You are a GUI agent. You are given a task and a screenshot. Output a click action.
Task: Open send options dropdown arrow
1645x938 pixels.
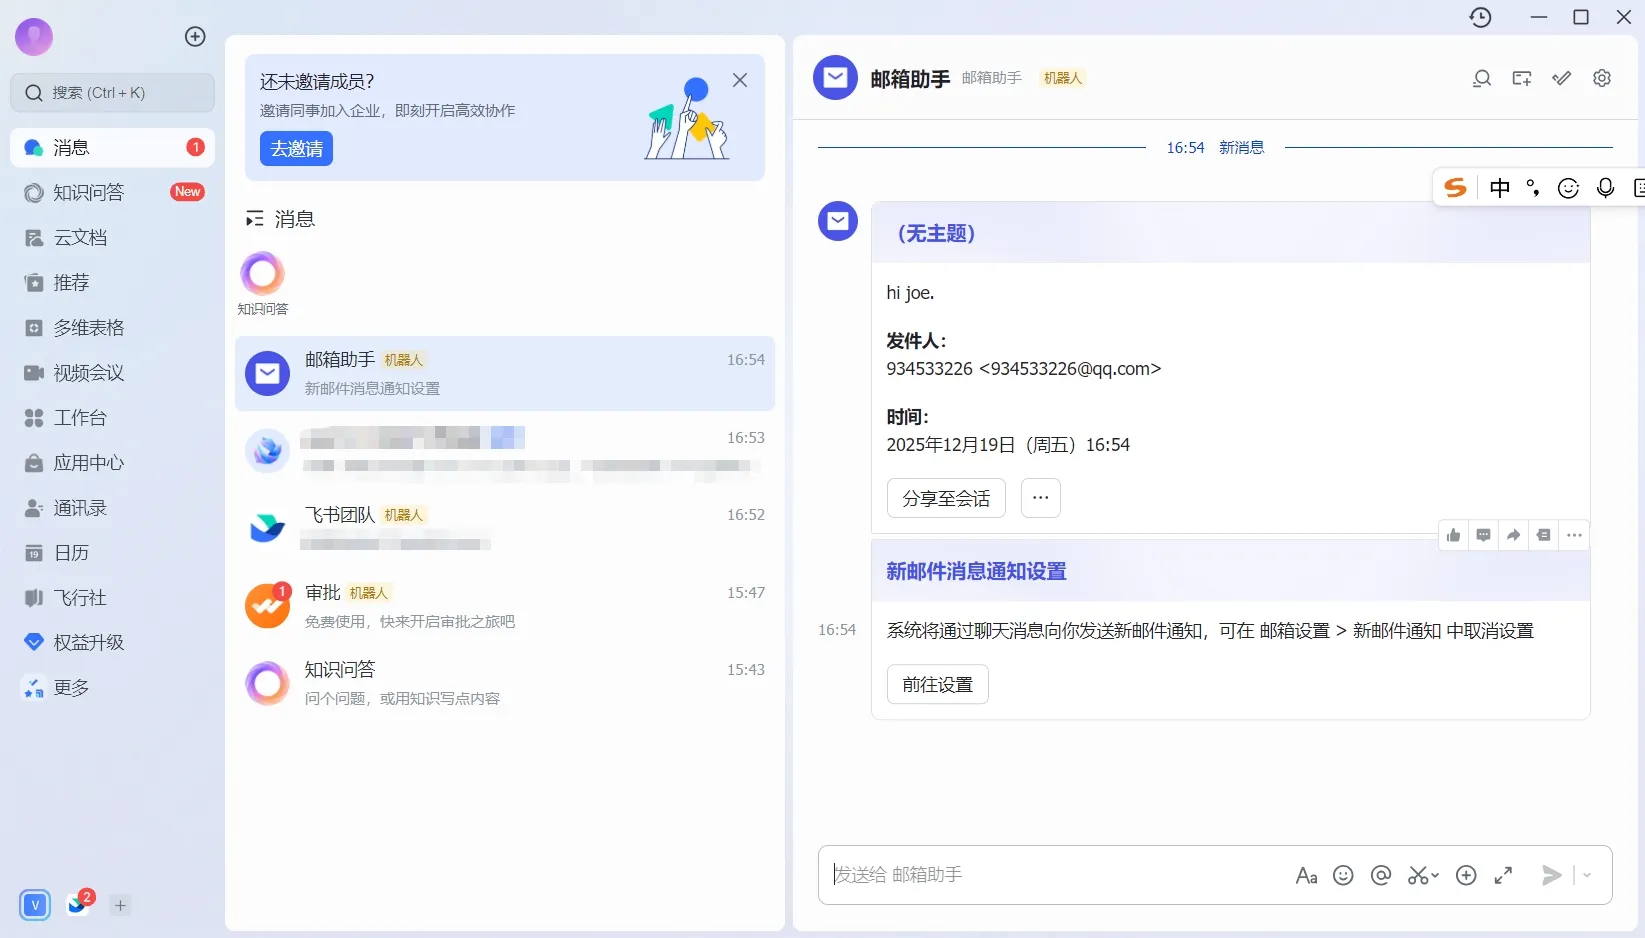tap(1587, 875)
